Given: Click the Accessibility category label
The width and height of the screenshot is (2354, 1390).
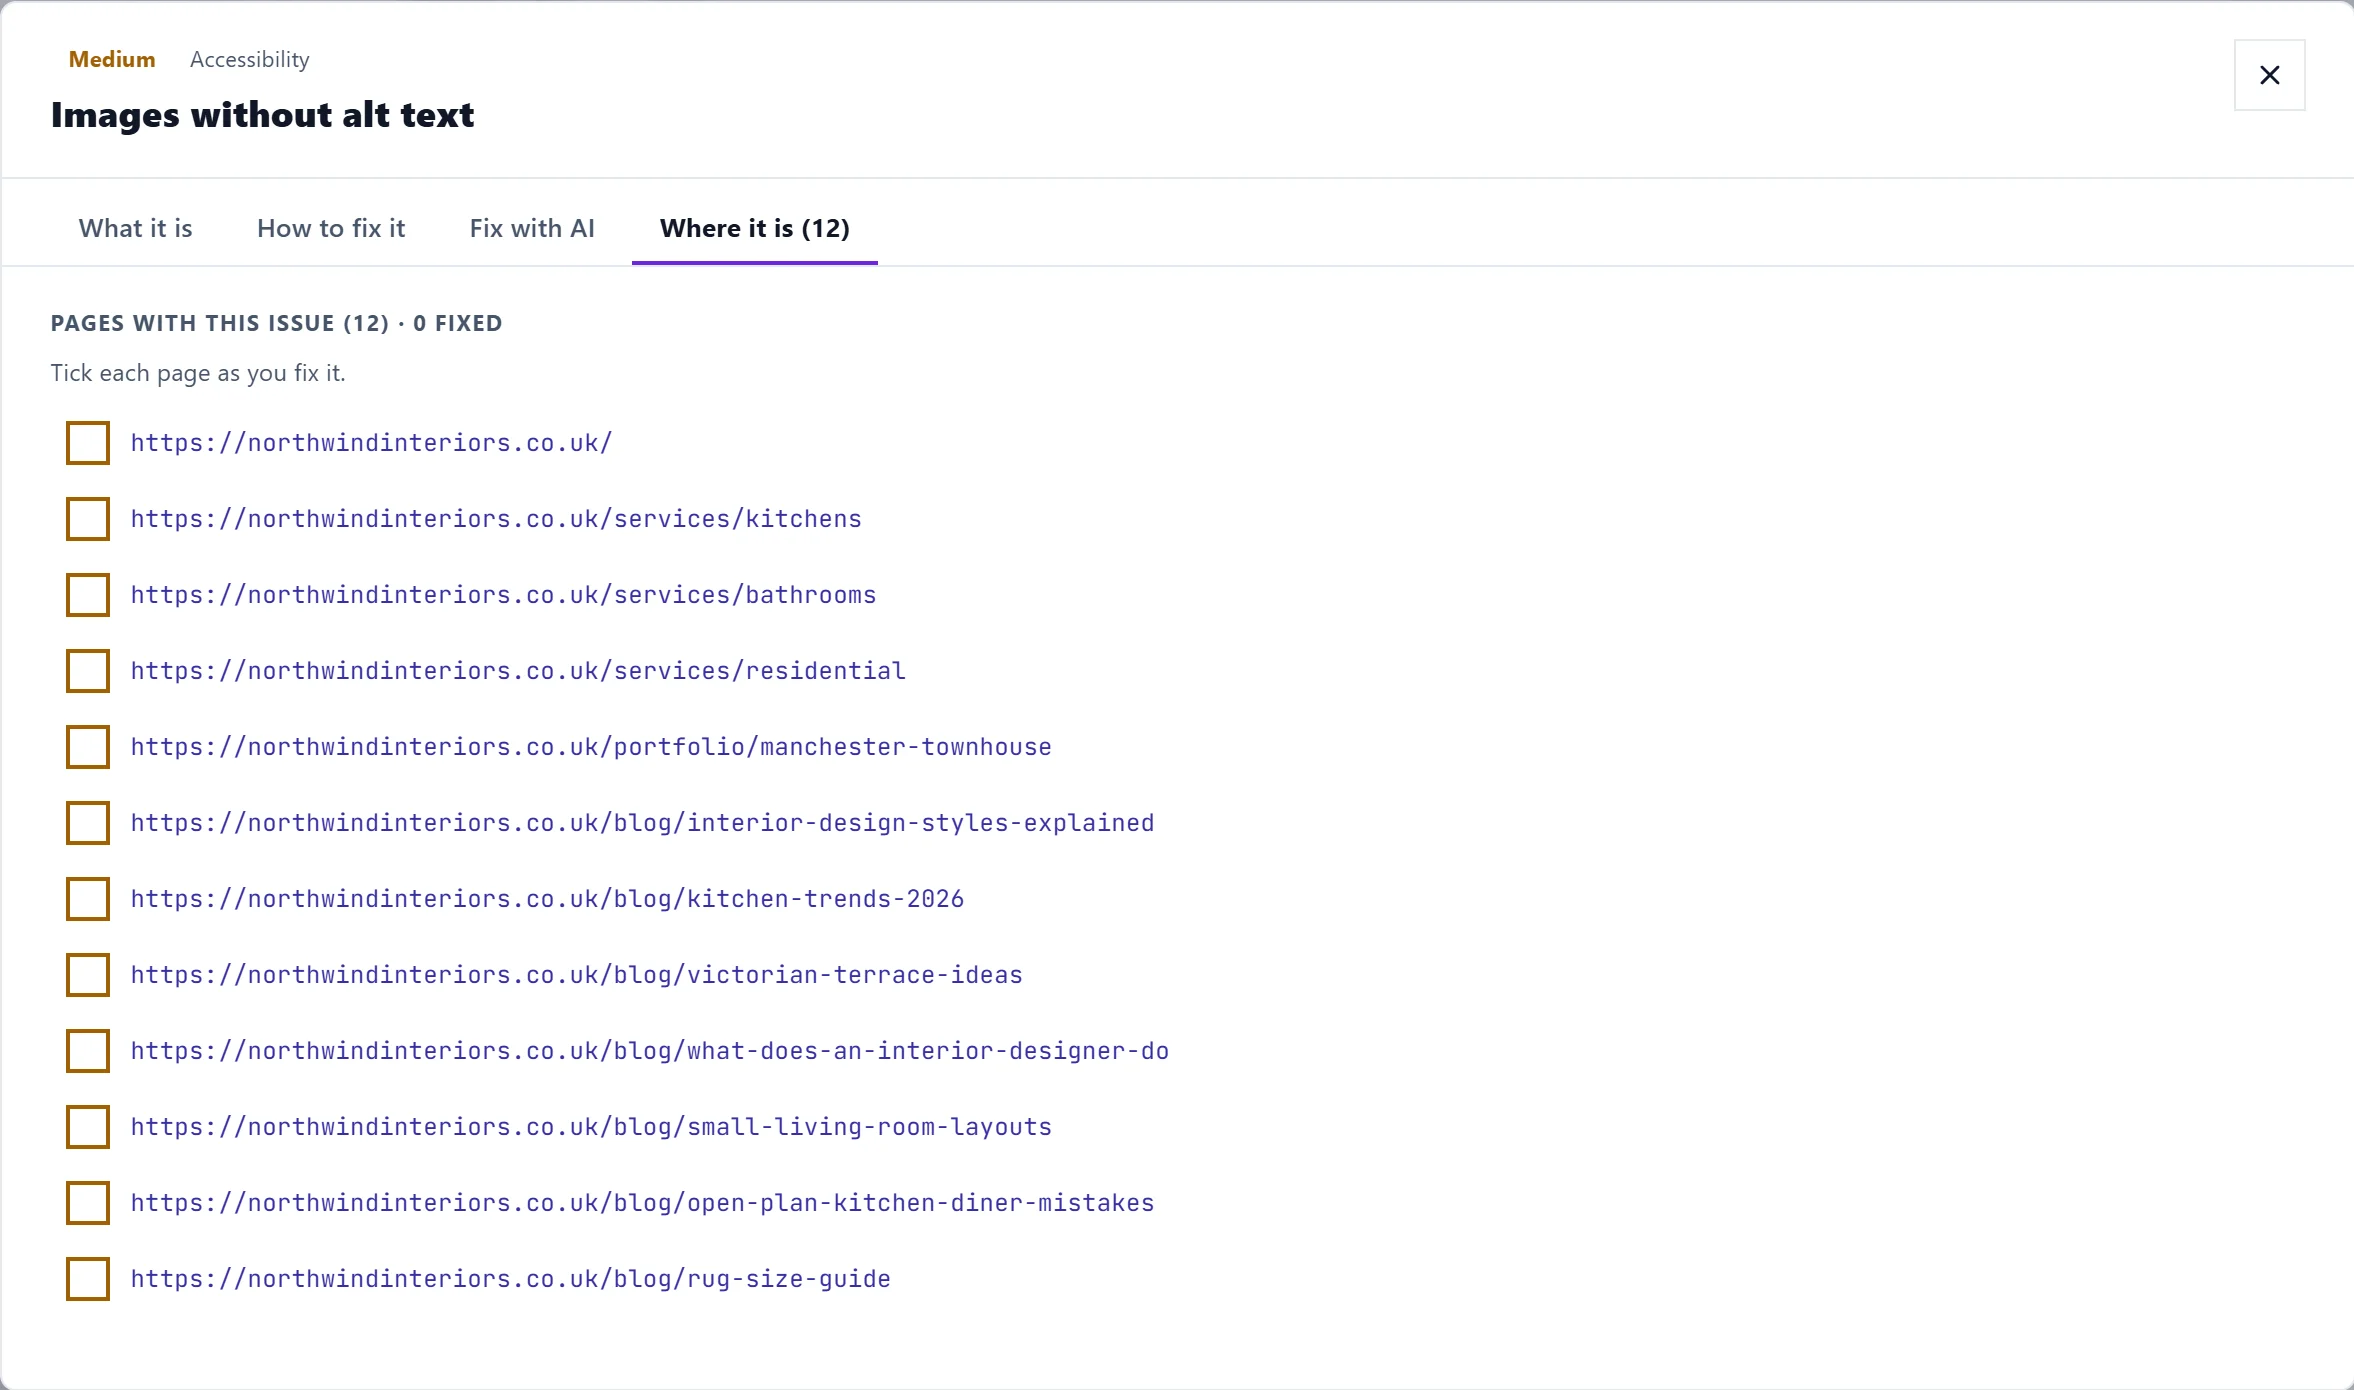Looking at the screenshot, I should click(x=250, y=60).
